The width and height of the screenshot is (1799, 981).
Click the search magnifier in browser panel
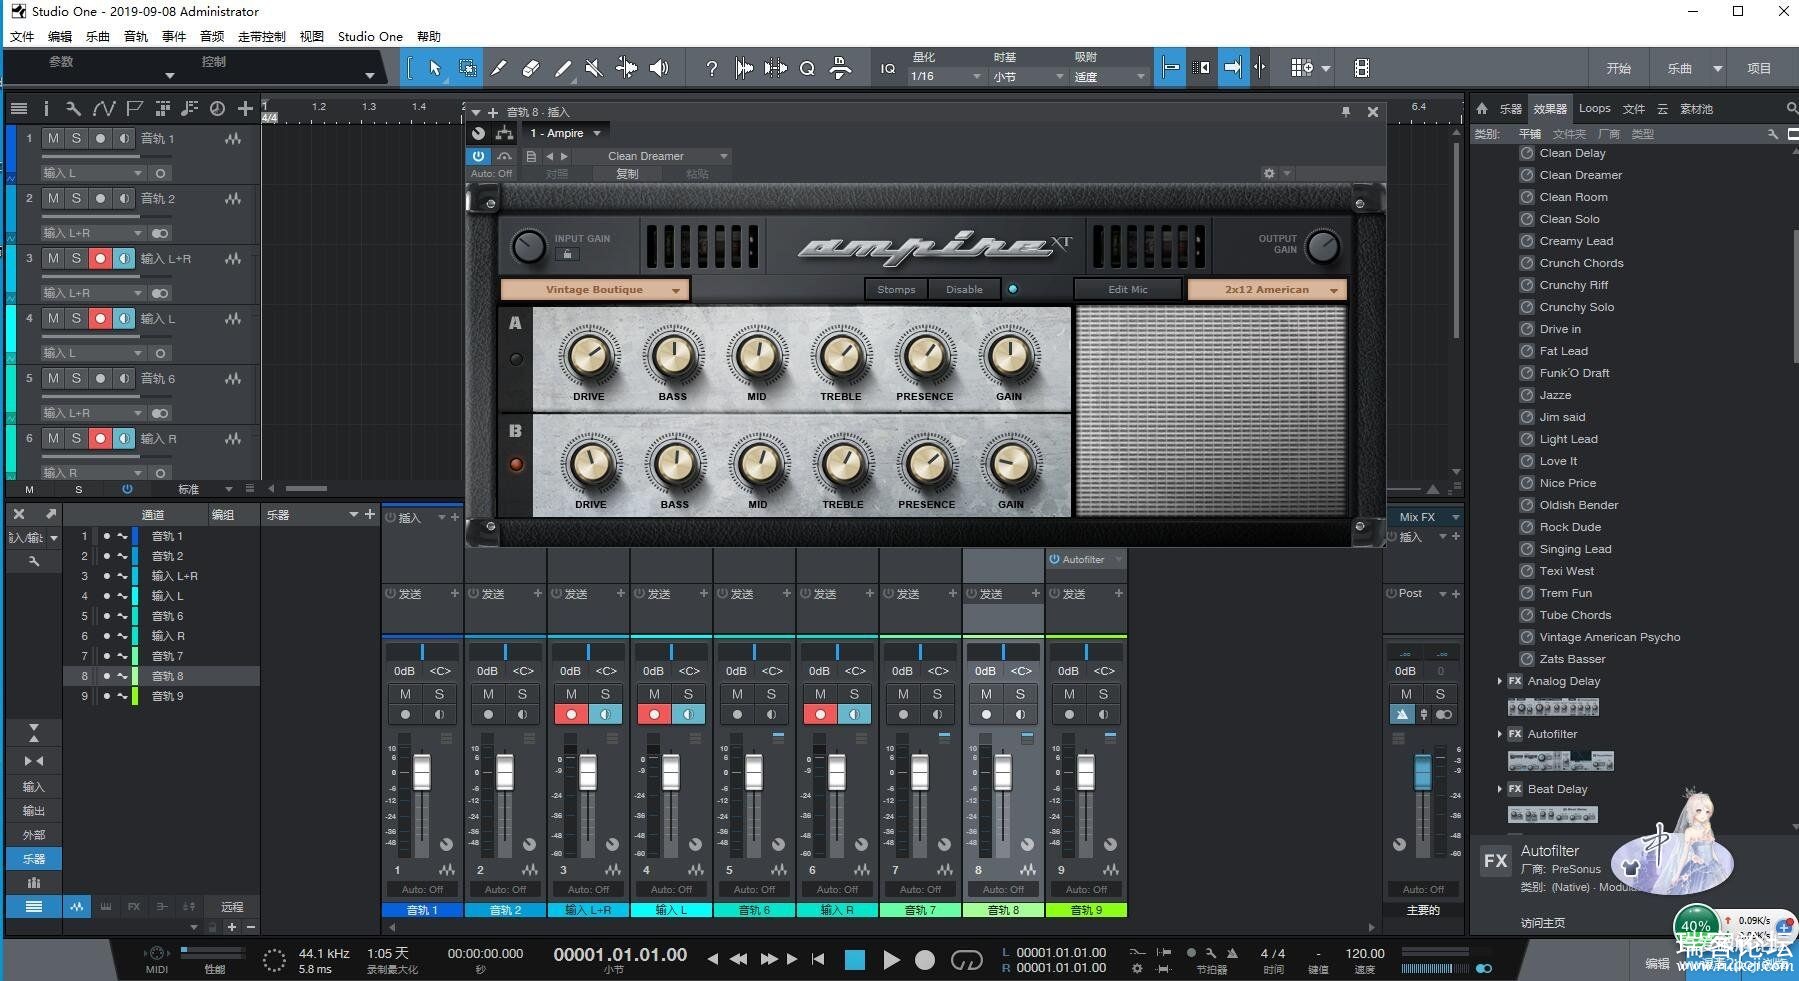tap(1791, 108)
